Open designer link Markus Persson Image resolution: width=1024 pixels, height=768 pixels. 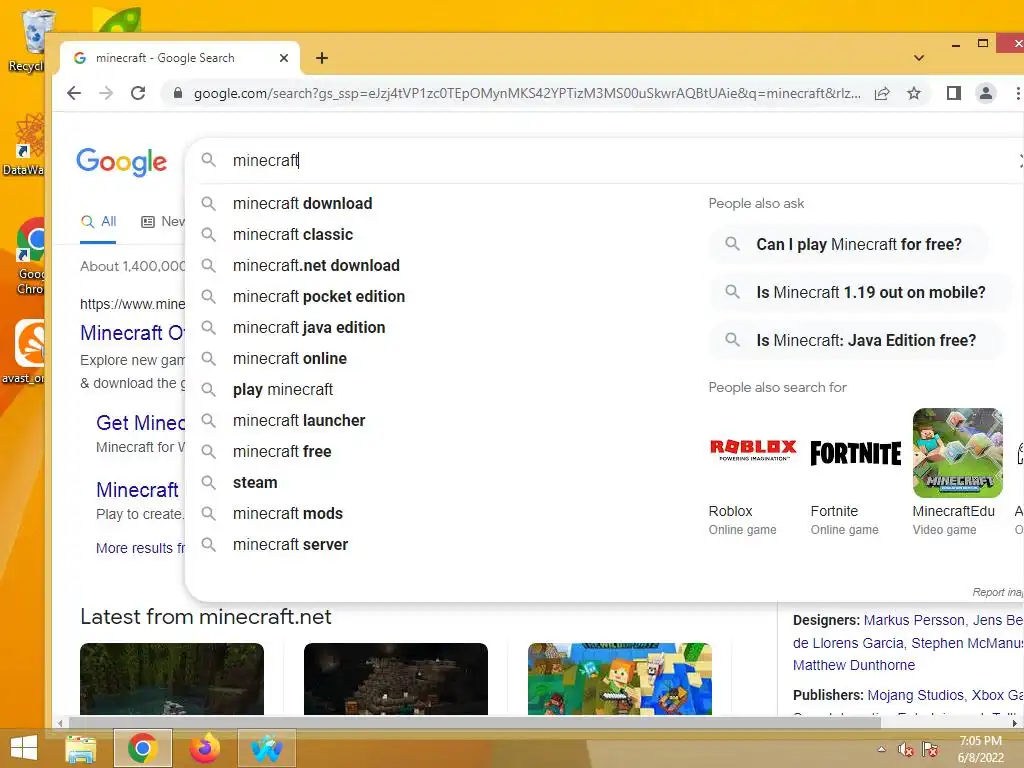click(x=914, y=620)
